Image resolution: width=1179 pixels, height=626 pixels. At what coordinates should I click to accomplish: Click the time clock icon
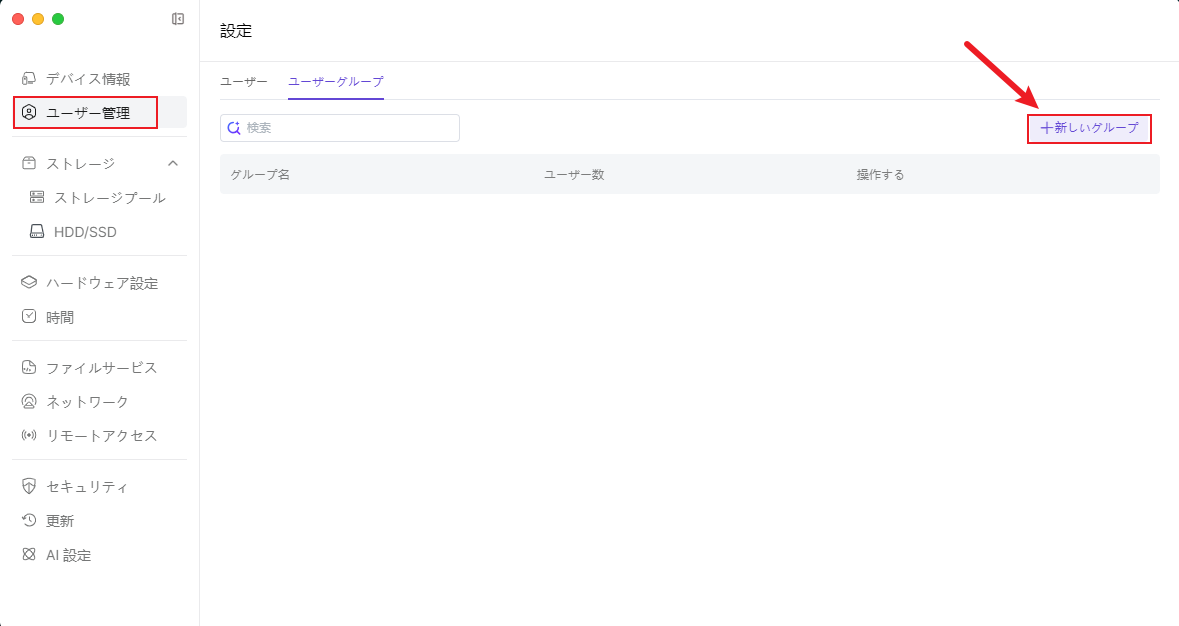[29, 317]
